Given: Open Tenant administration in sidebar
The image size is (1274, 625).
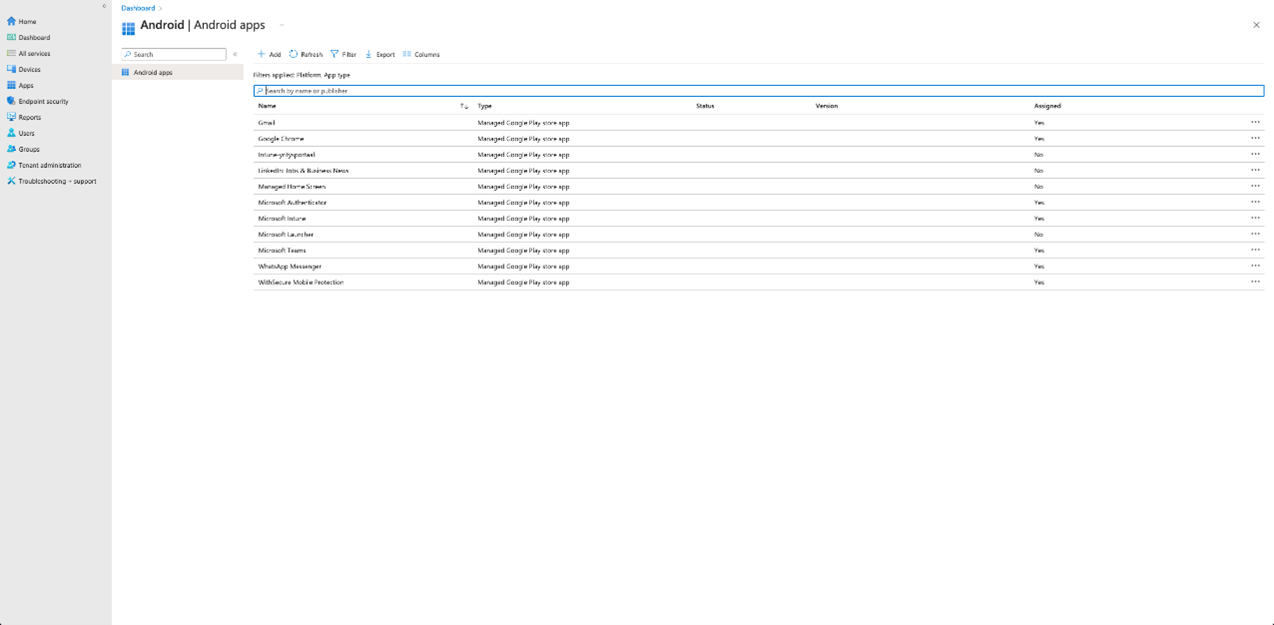Looking at the screenshot, I should 49,165.
